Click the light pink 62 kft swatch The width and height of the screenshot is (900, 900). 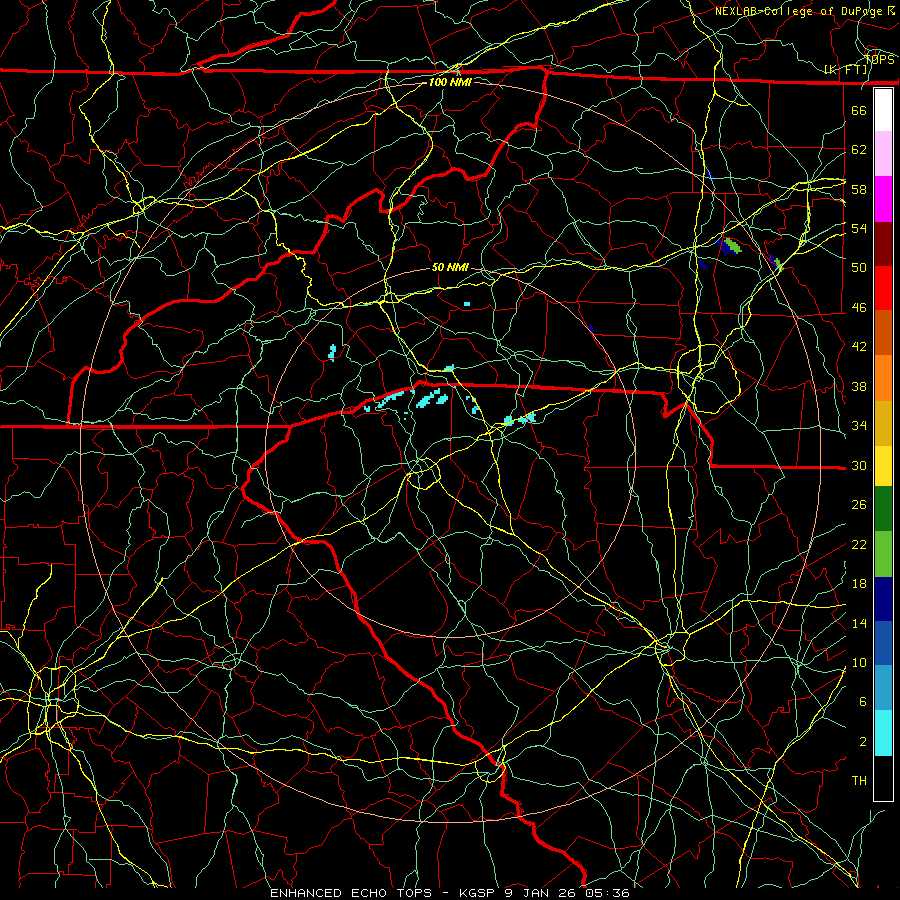pos(883,154)
